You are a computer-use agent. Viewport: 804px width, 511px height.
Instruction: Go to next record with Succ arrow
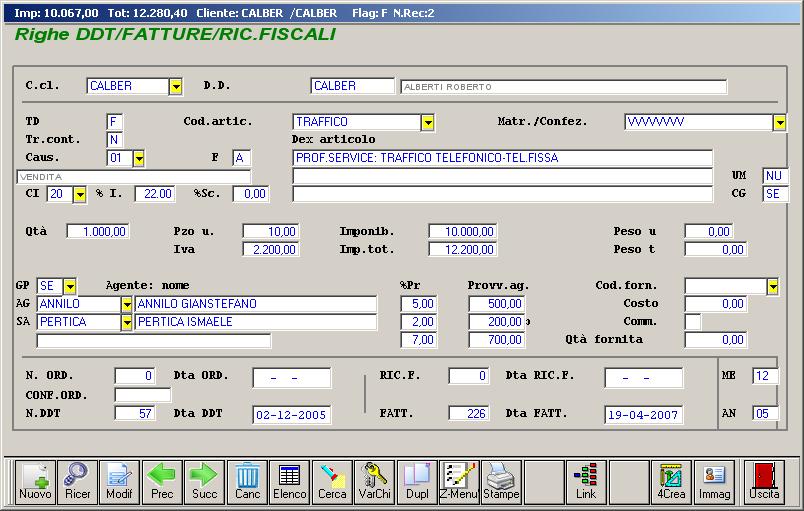click(205, 482)
